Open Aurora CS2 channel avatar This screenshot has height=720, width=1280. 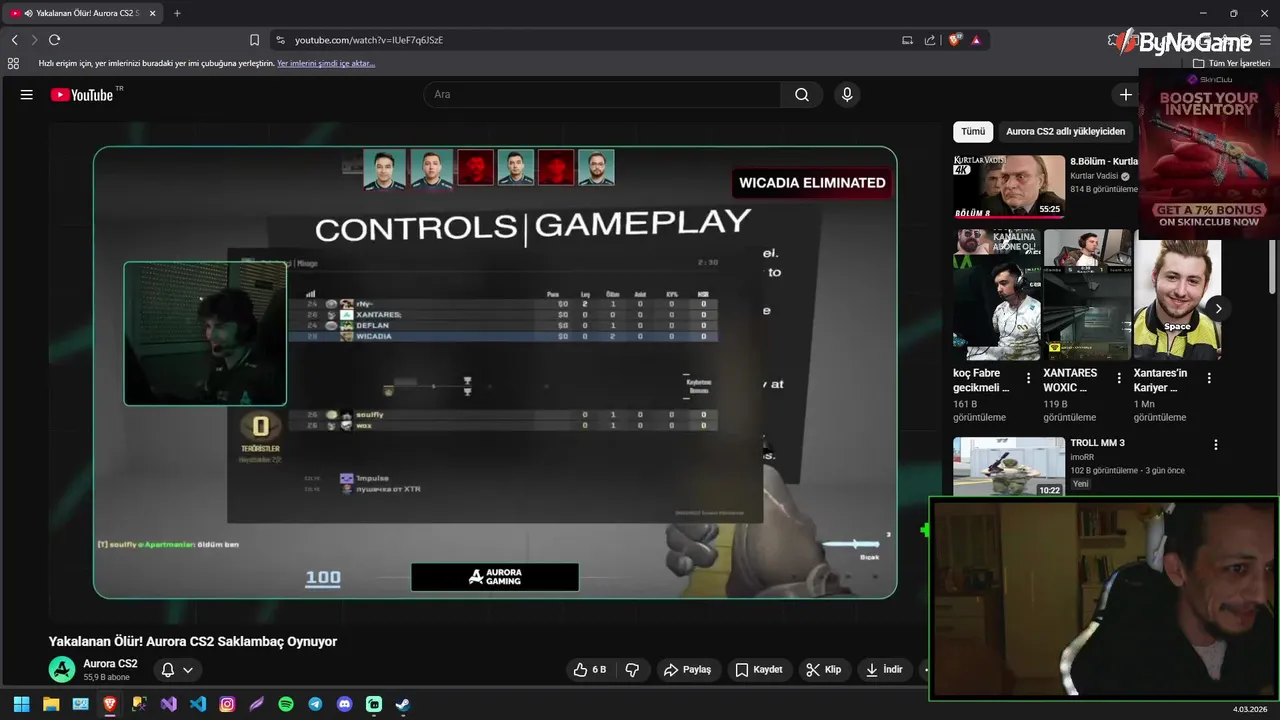pyautogui.click(x=62, y=670)
